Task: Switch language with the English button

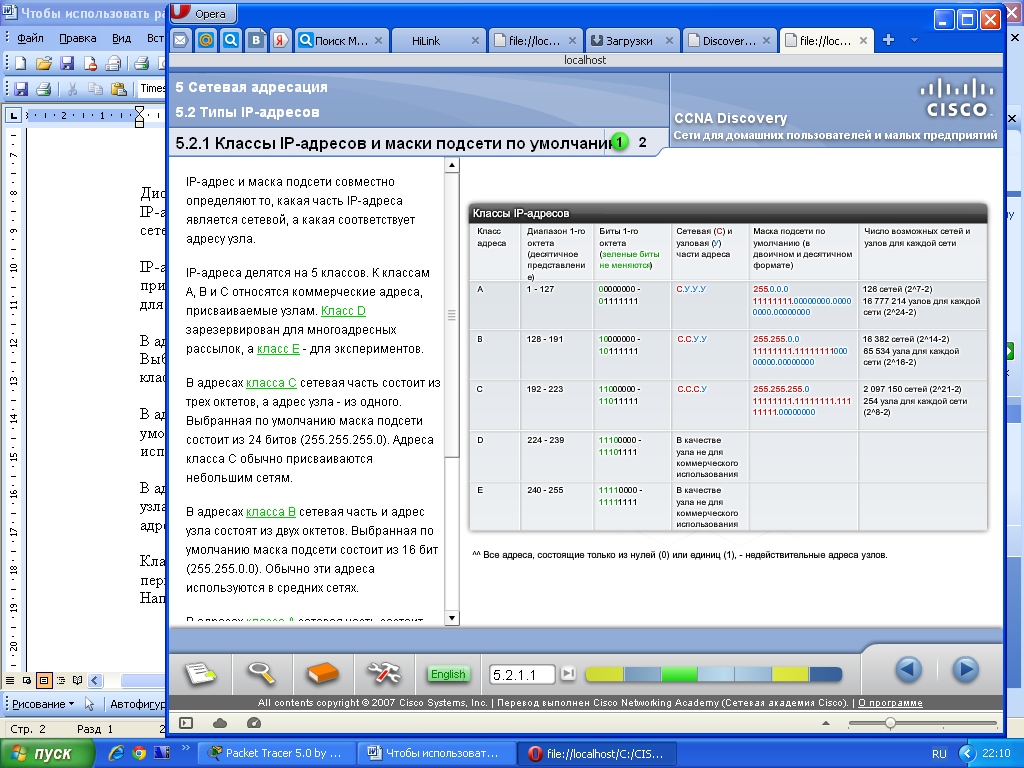Action: pos(448,674)
